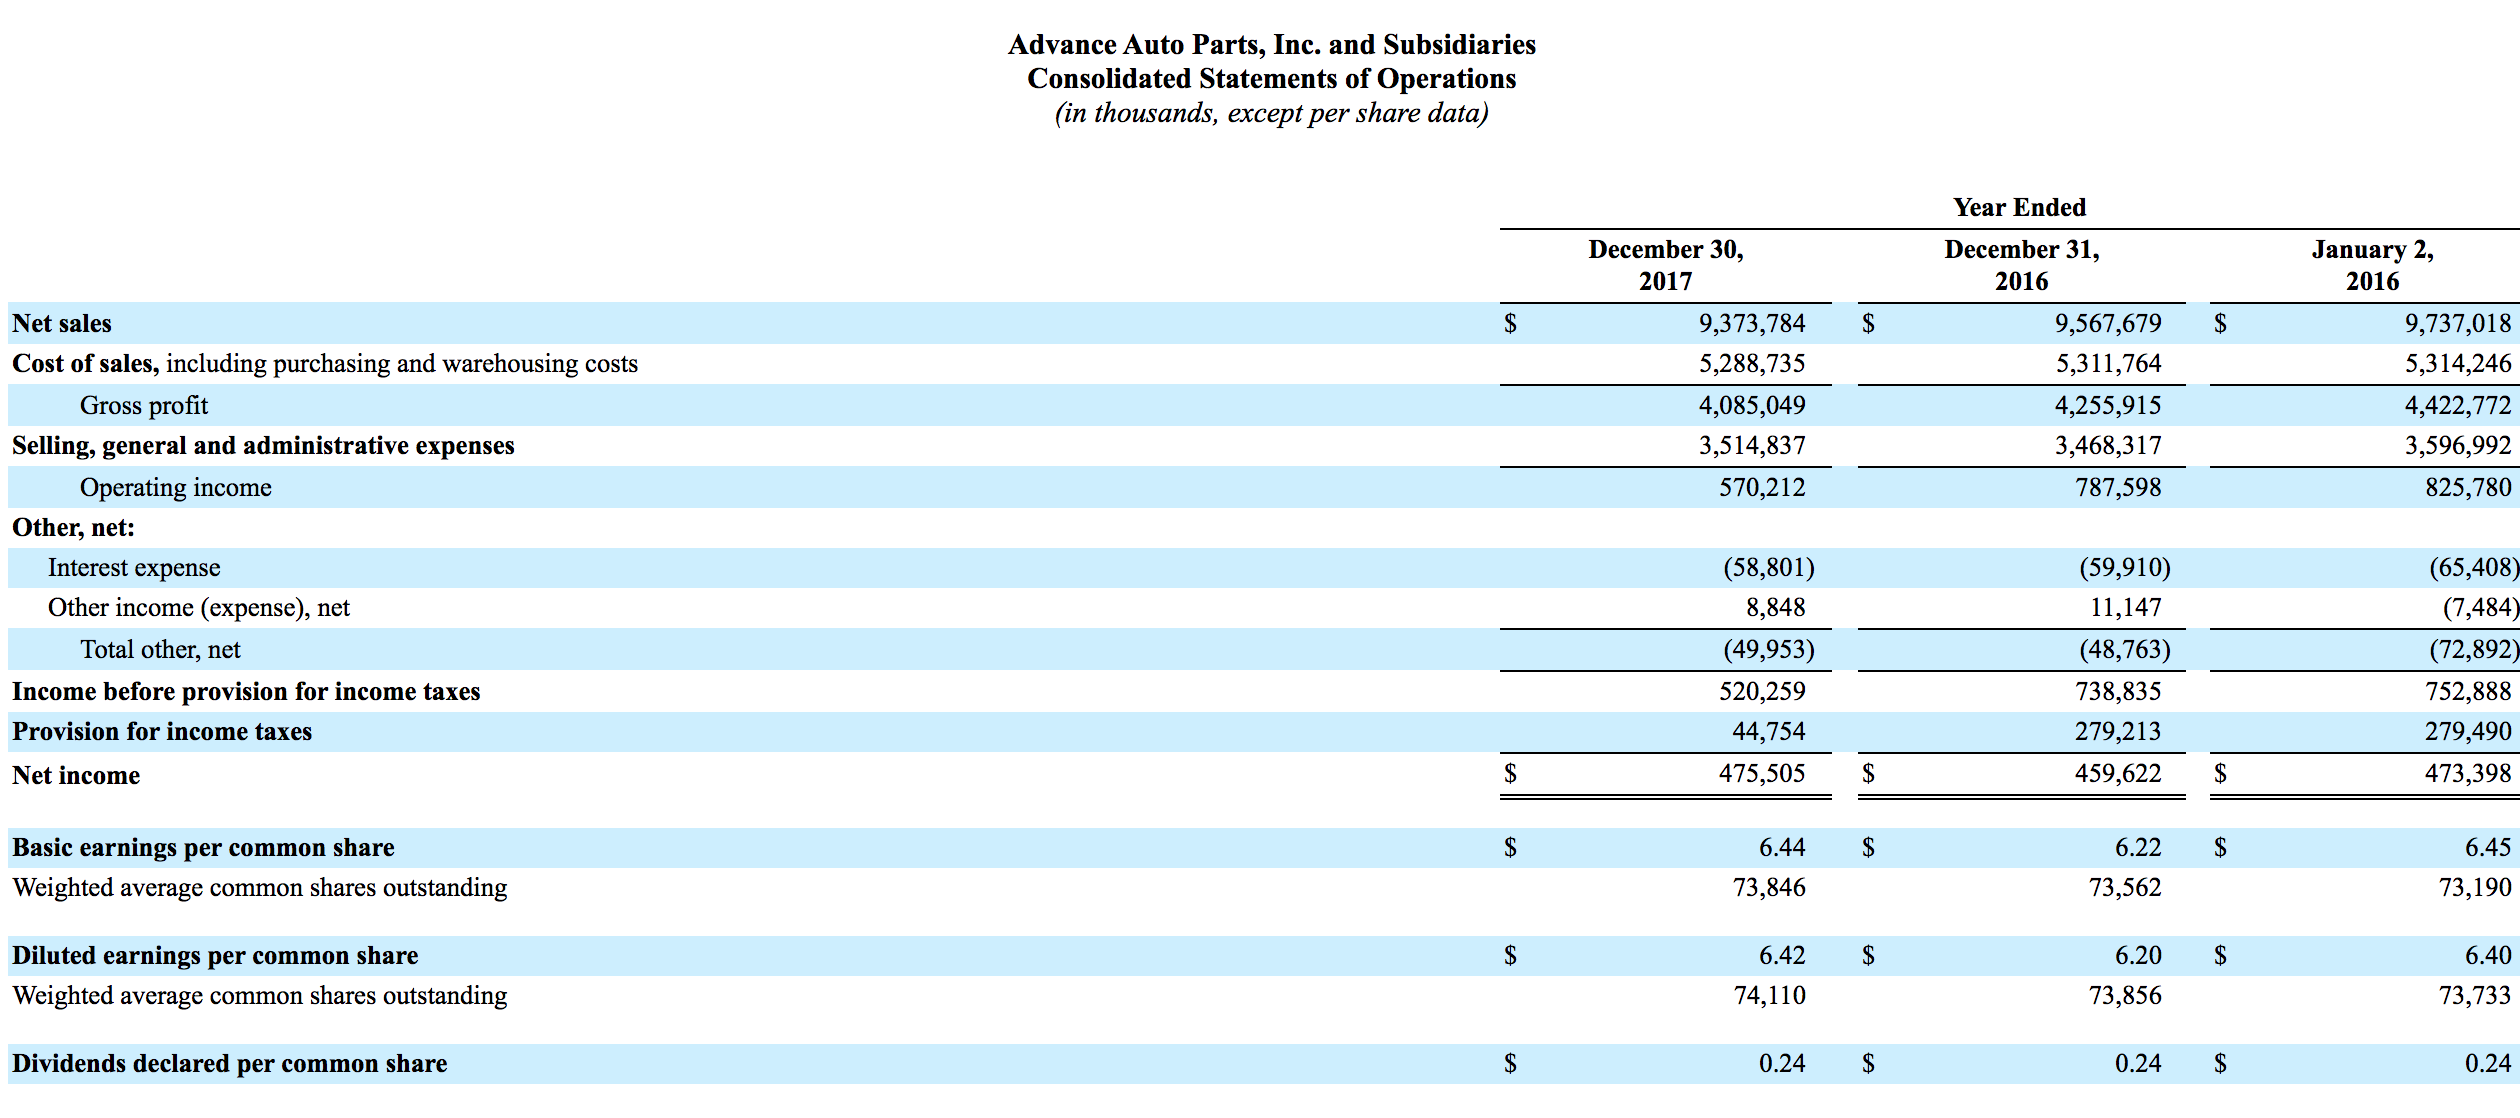2520x1118 pixels.
Task: Select SG&A value 3,514,837
Action: pos(1752,446)
